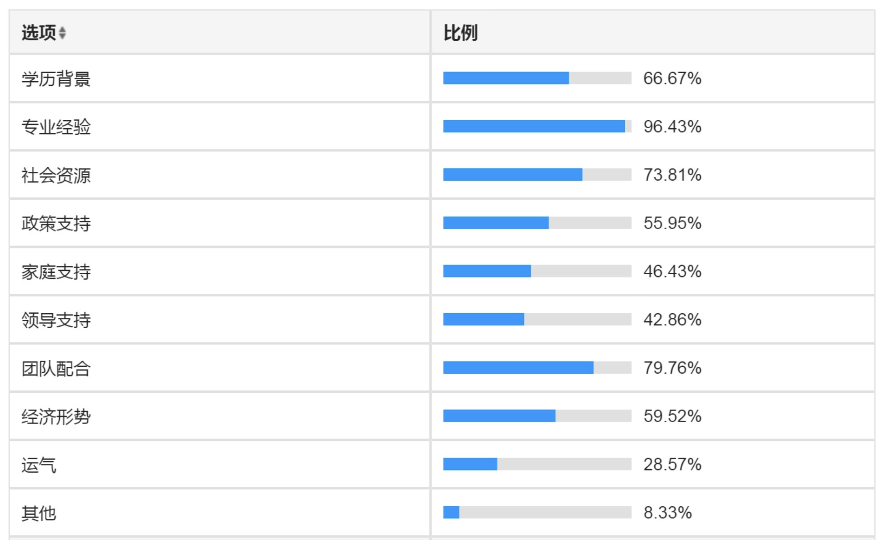
Task: Select the 家庭支持 row label
Action: click(56, 272)
